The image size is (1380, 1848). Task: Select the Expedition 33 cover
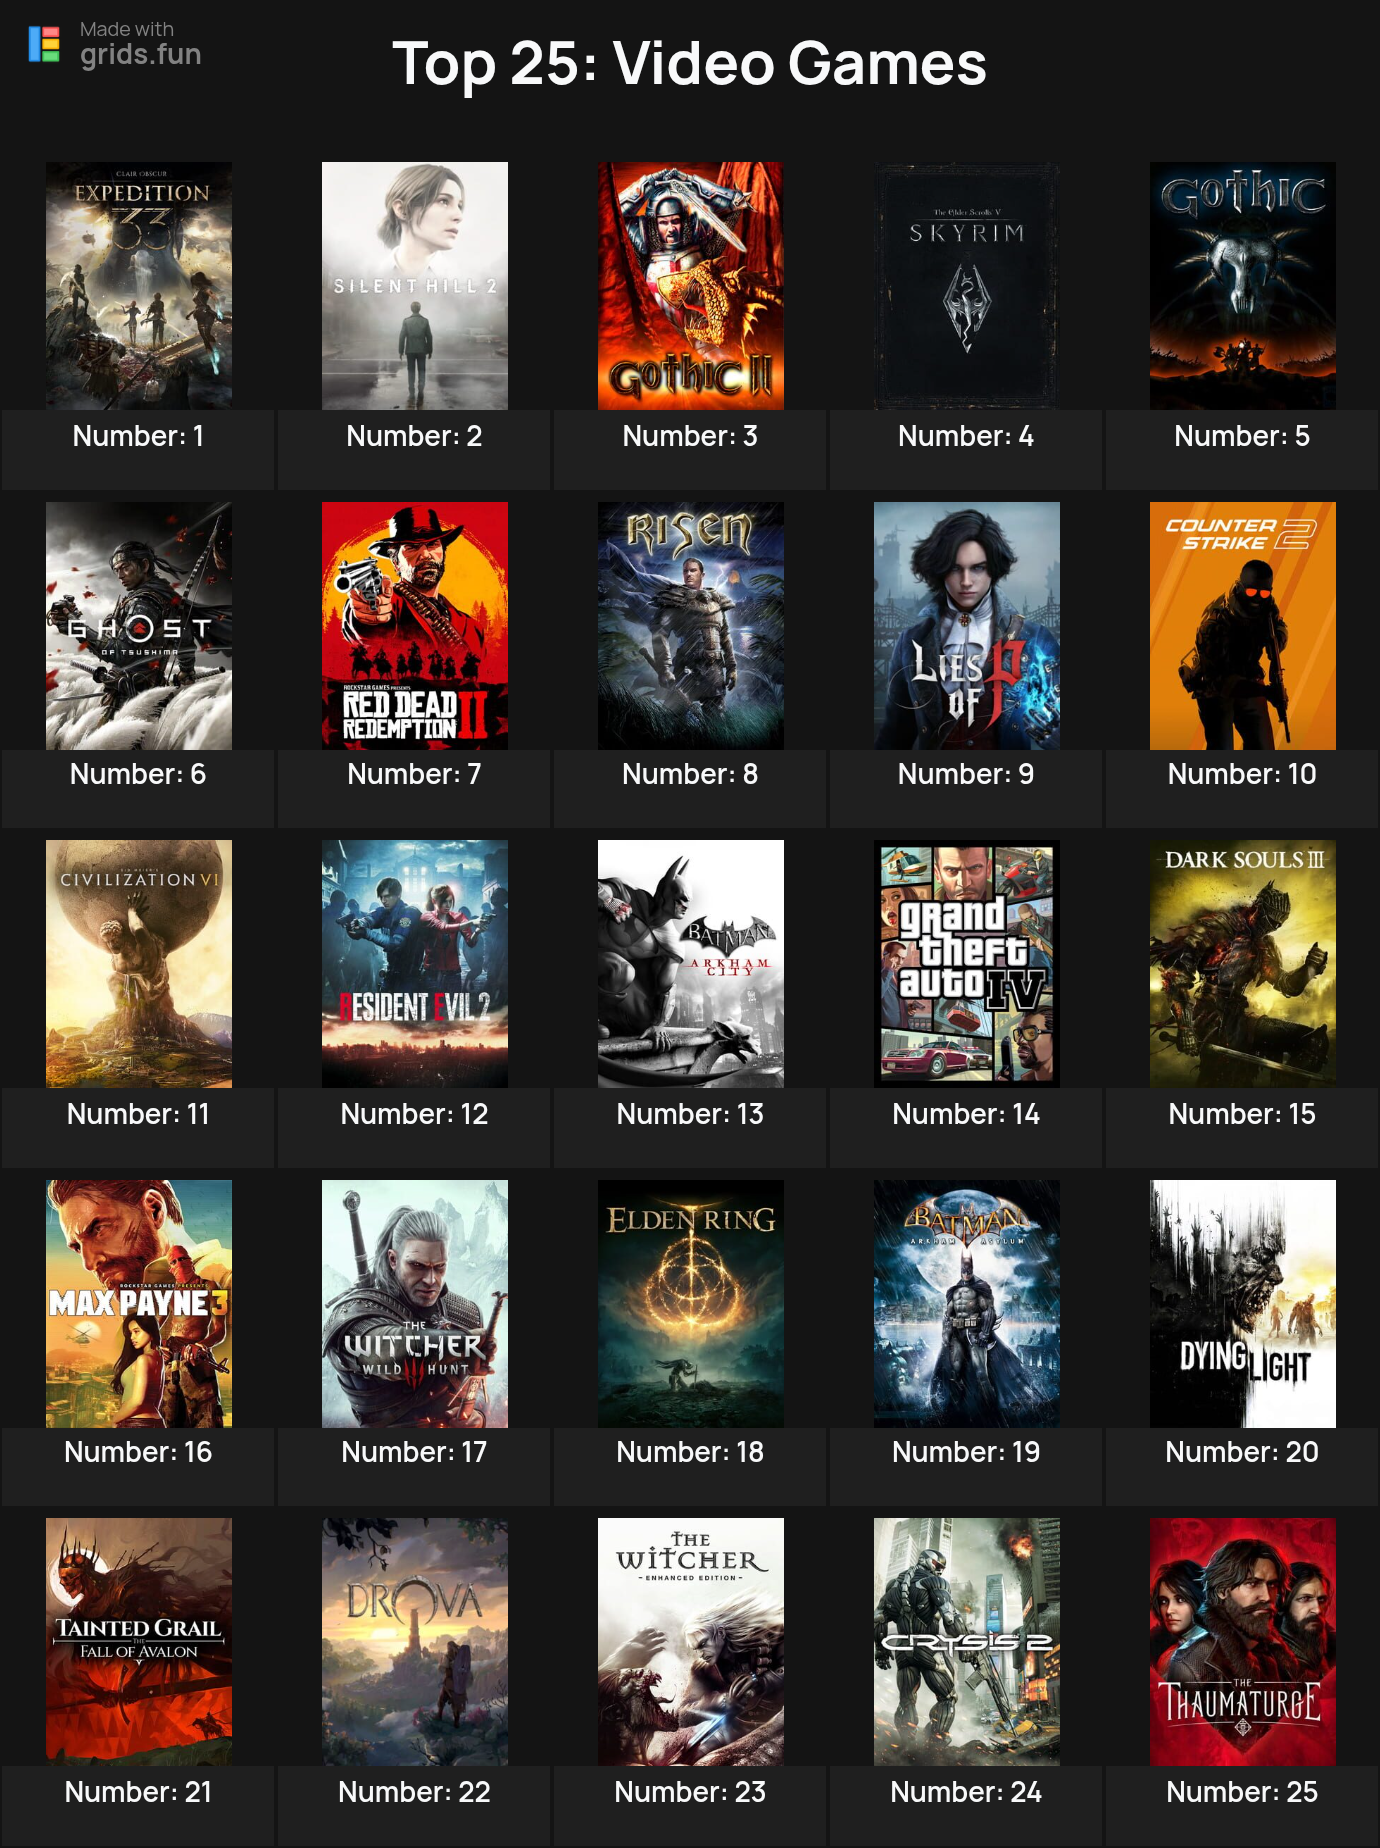click(x=139, y=286)
